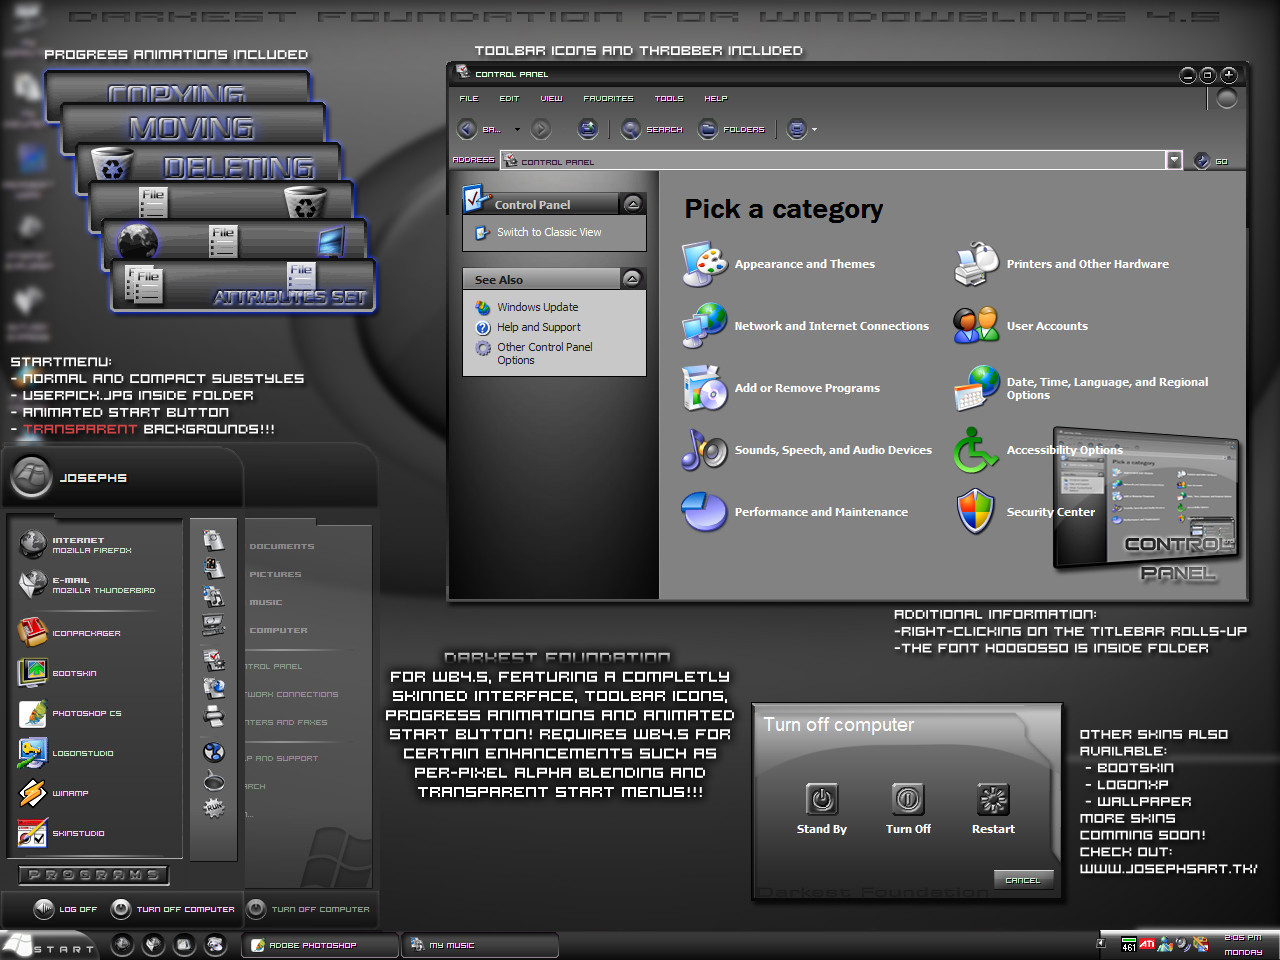Open Pictures in the start menu right pane

point(275,574)
